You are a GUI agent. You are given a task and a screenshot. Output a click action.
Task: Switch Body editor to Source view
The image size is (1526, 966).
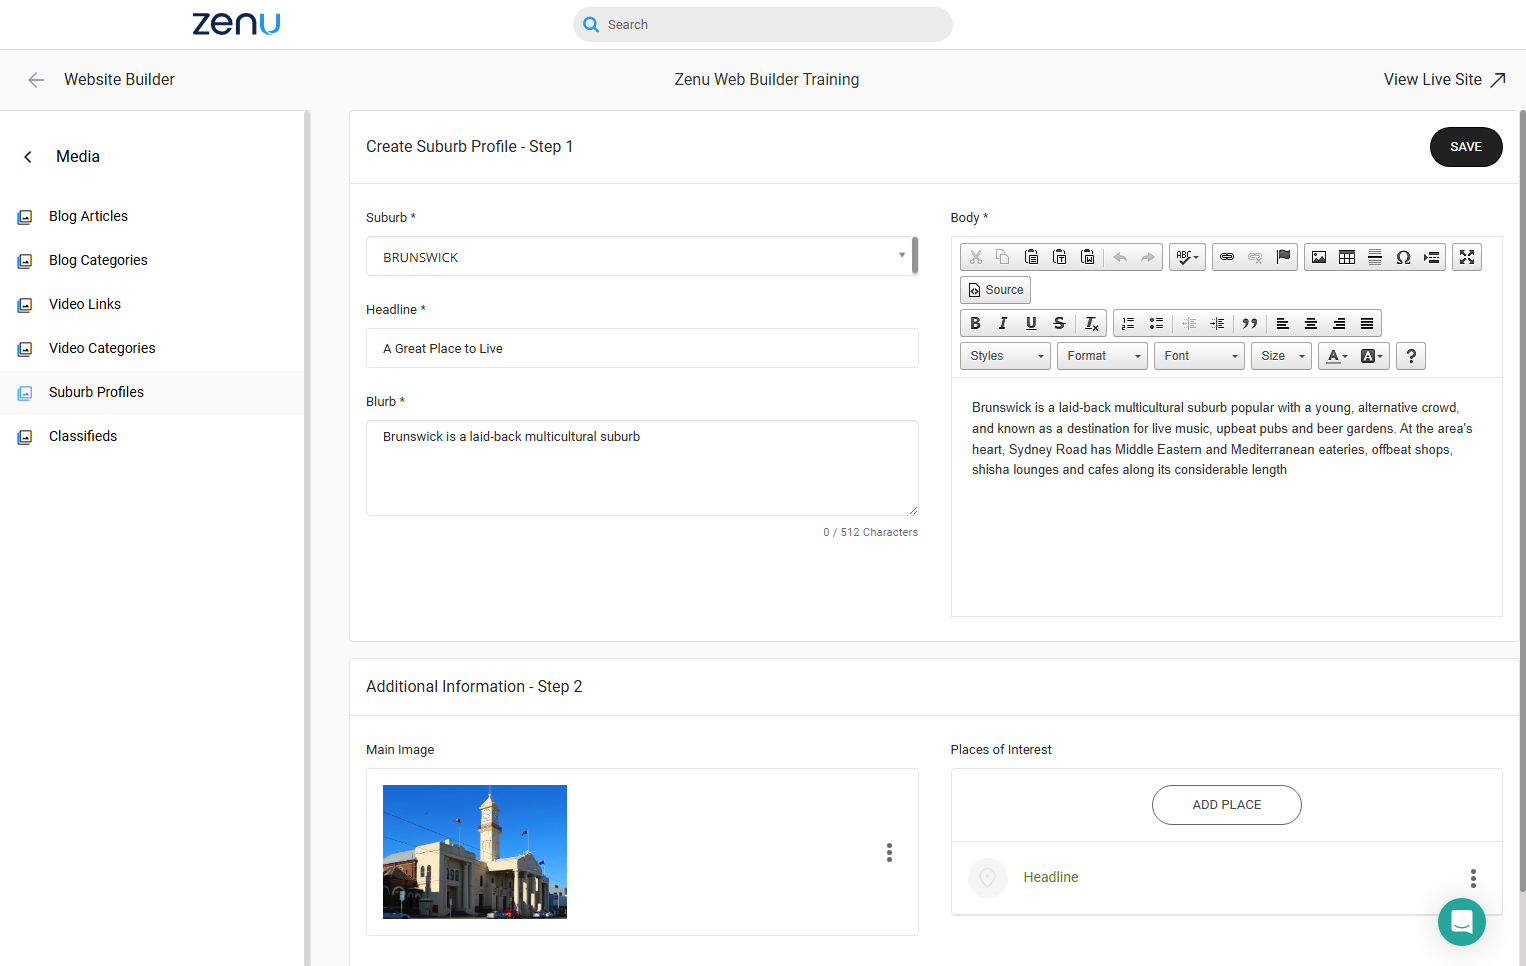996,290
